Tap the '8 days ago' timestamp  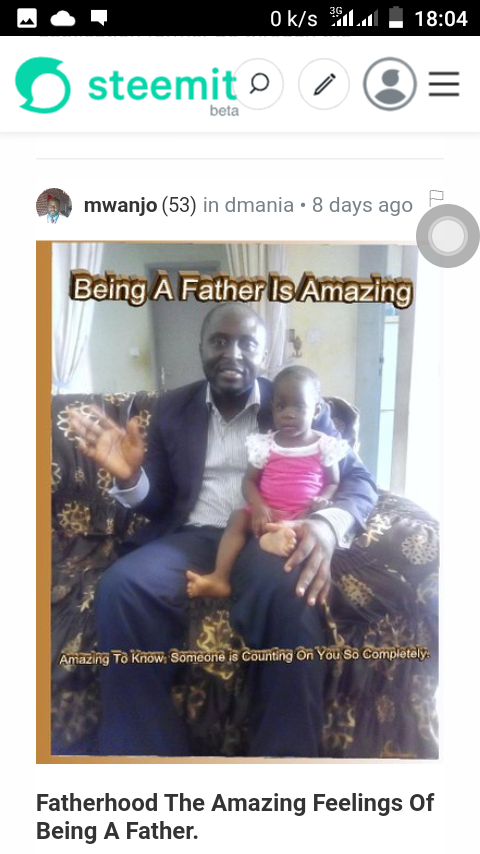(x=362, y=205)
